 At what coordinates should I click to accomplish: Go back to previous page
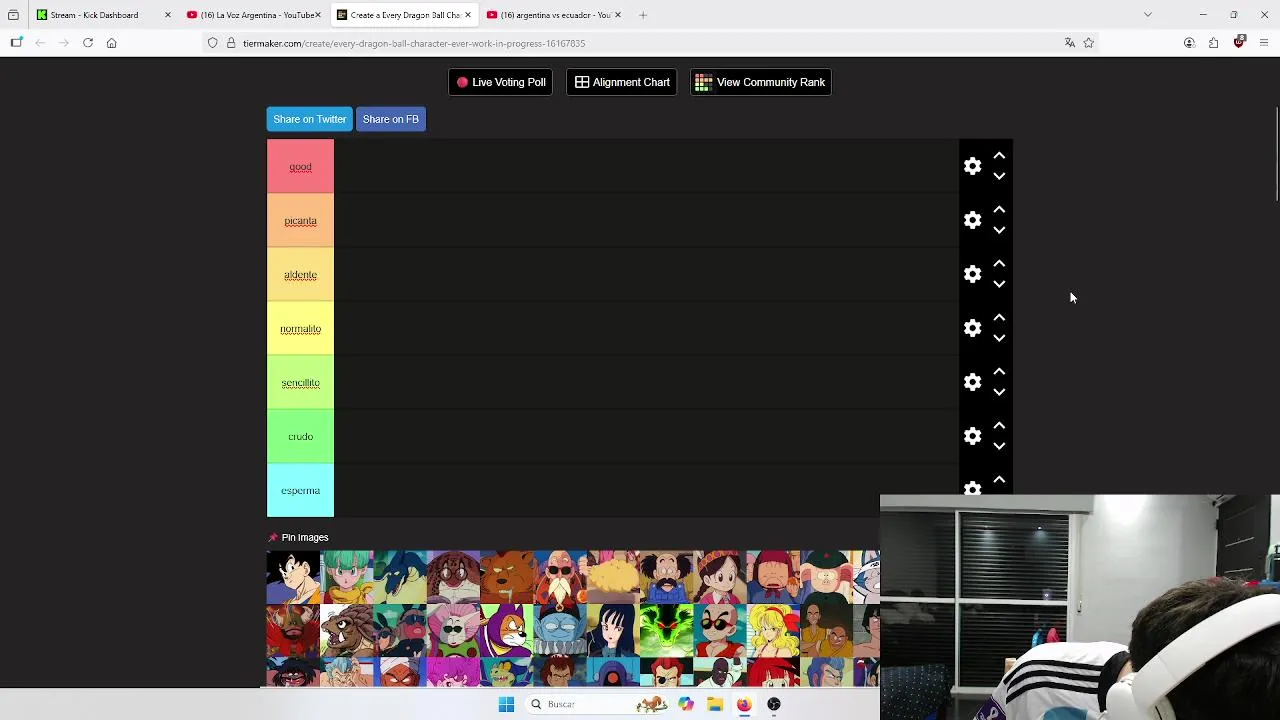point(40,43)
